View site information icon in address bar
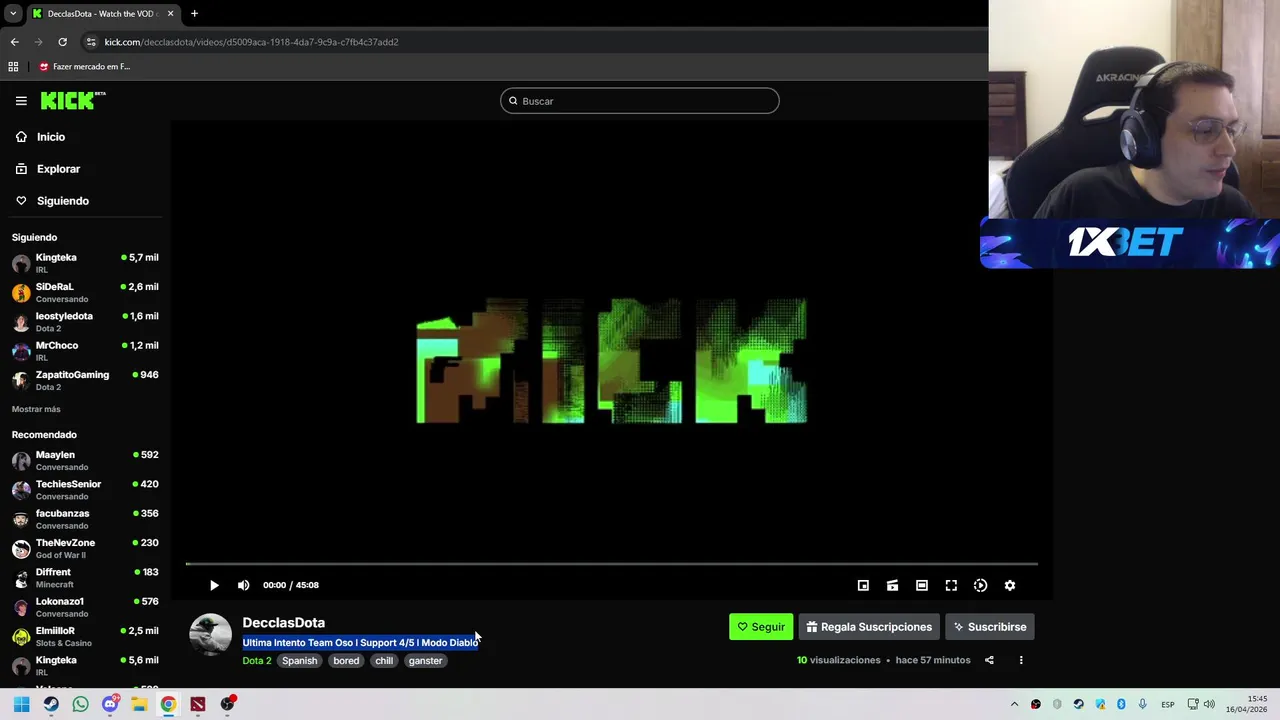The width and height of the screenshot is (1280, 720). point(91,42)
